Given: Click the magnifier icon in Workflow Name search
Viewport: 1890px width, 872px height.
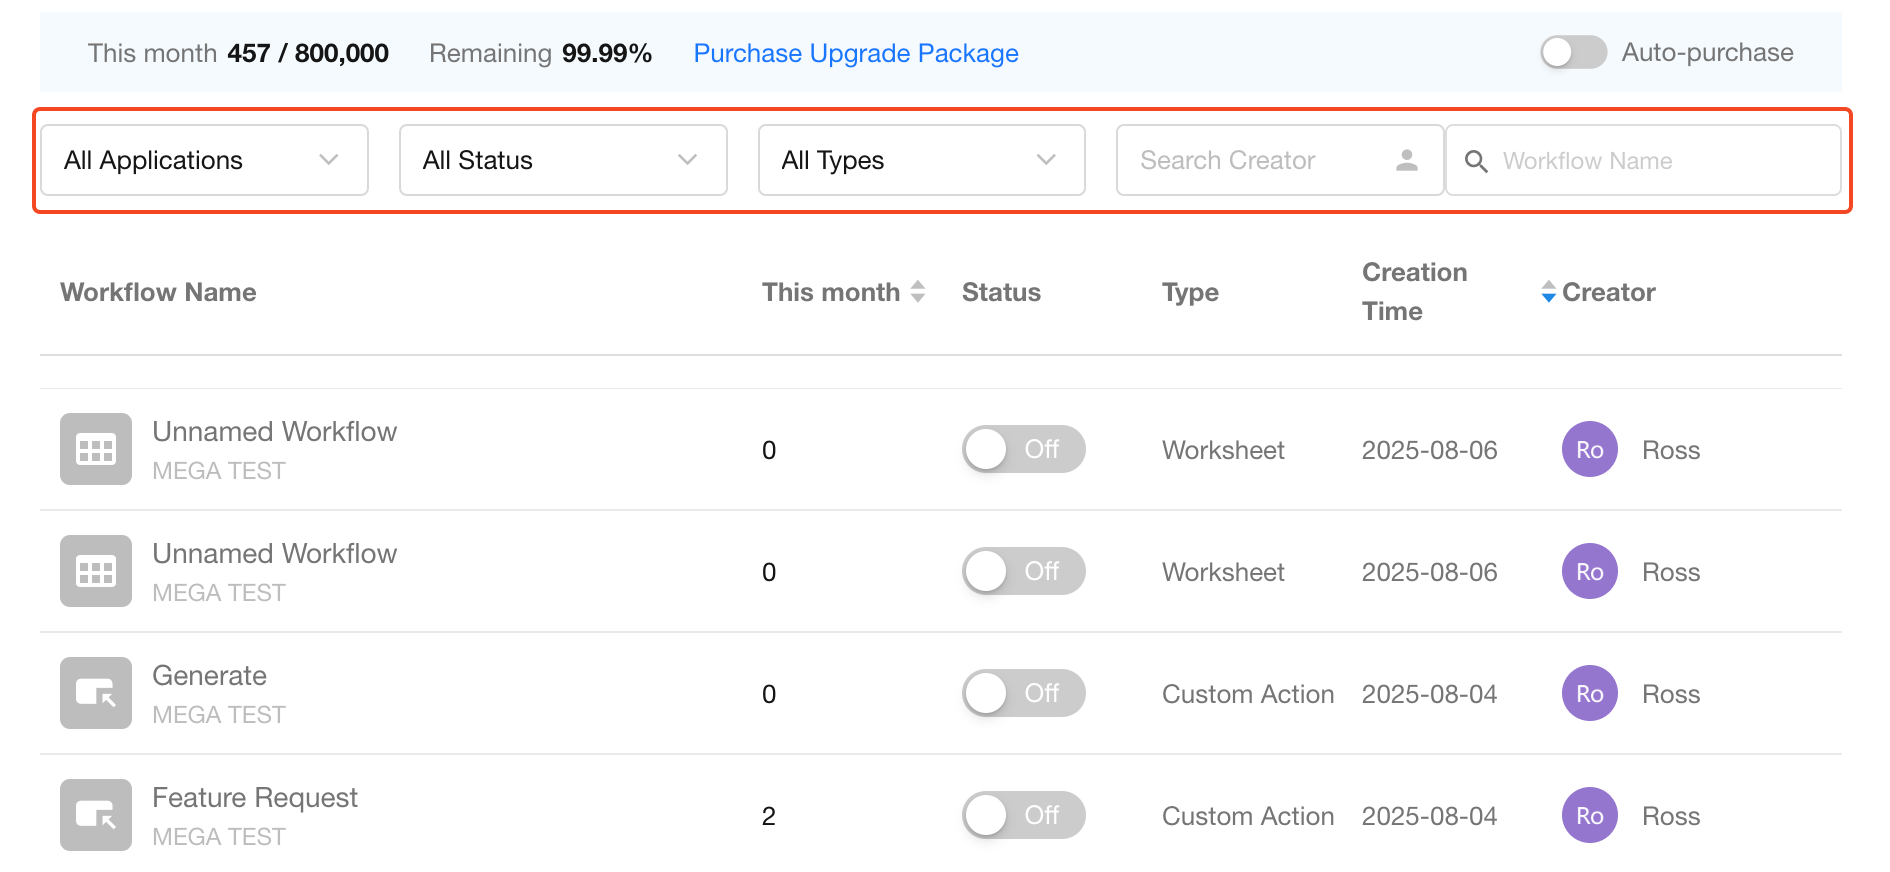Looking at the screenshot, I should 1476,161.
